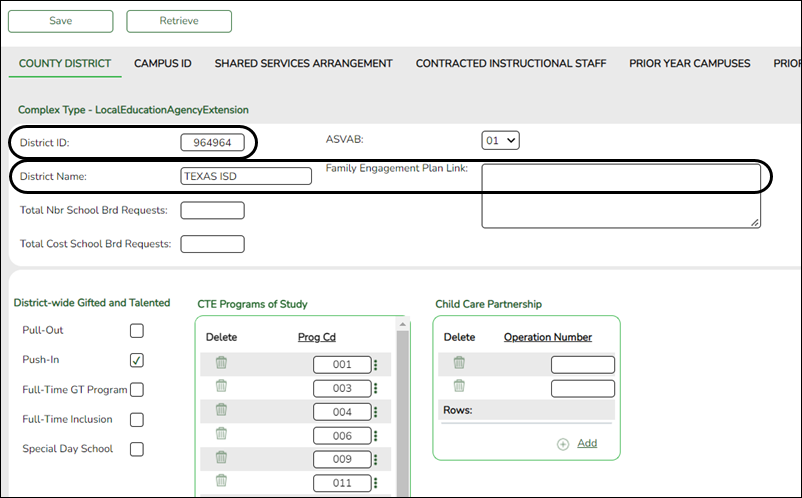Click the Prog Cd 001 field
The image size is (802, 498).
(342, 365)
